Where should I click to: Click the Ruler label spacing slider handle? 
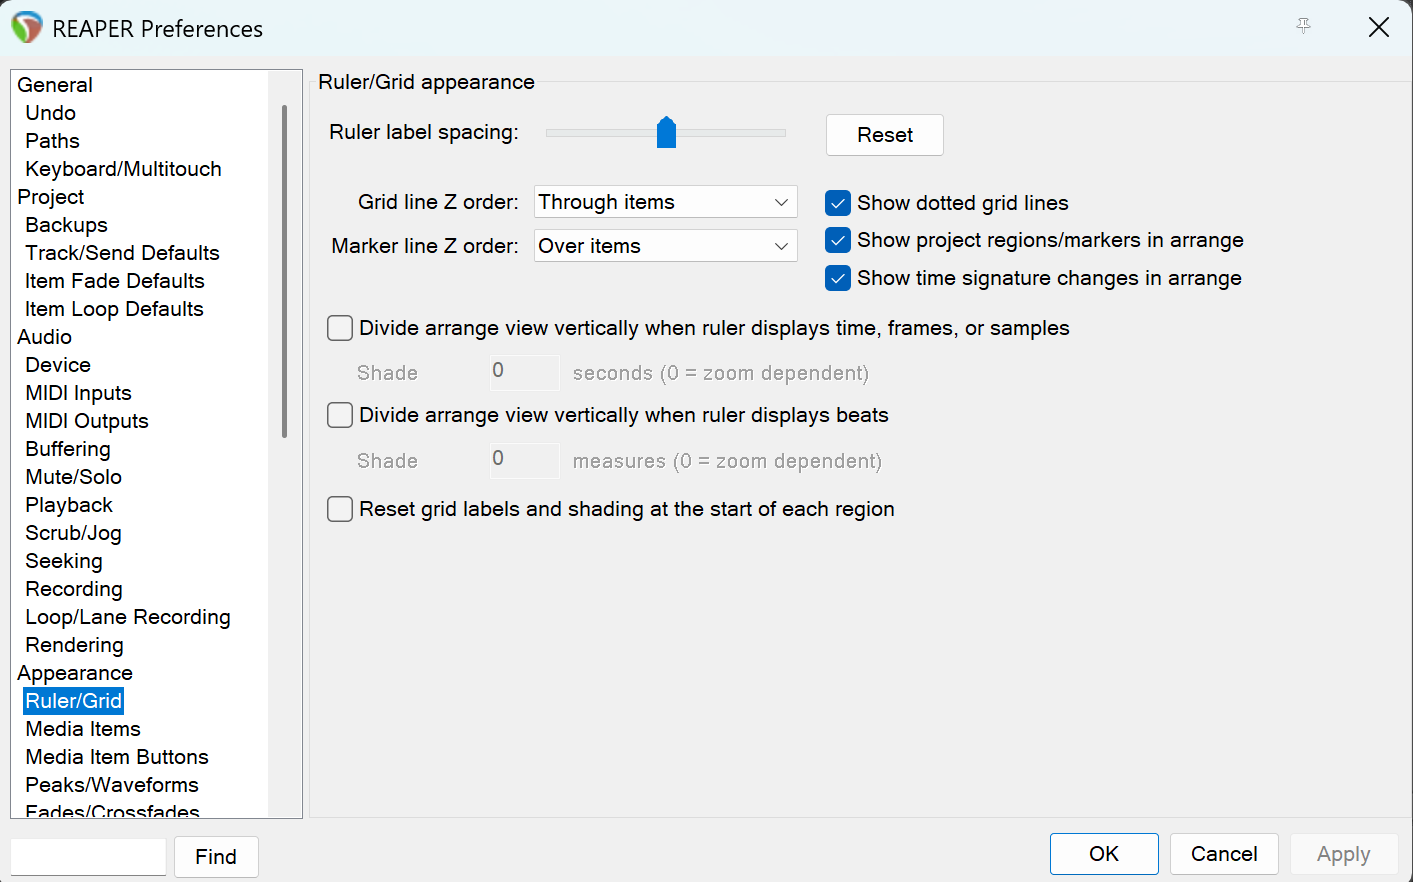coord(666,132)
